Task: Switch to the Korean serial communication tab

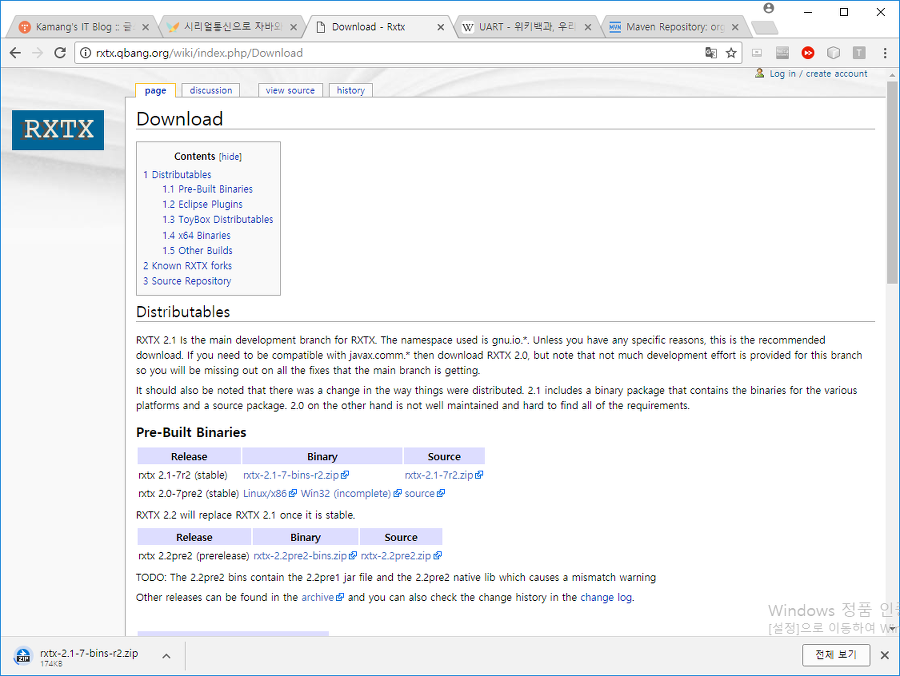Action: pyautogui.click(x=230, y=27)
